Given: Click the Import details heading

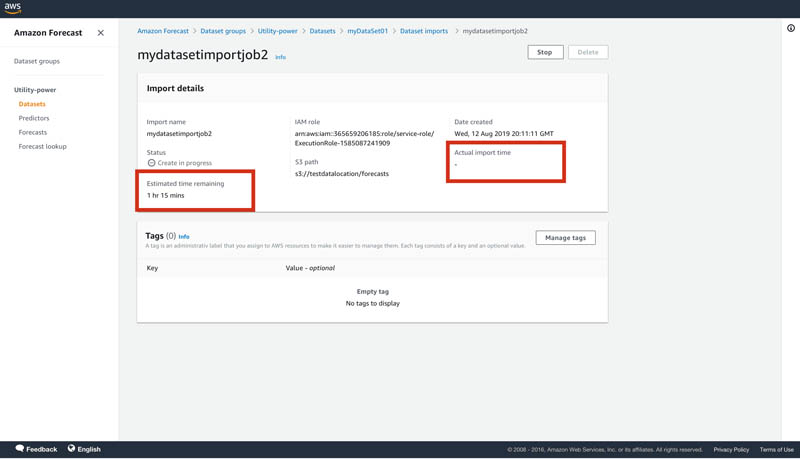Looking at the screenshot, I should [175, 88].
